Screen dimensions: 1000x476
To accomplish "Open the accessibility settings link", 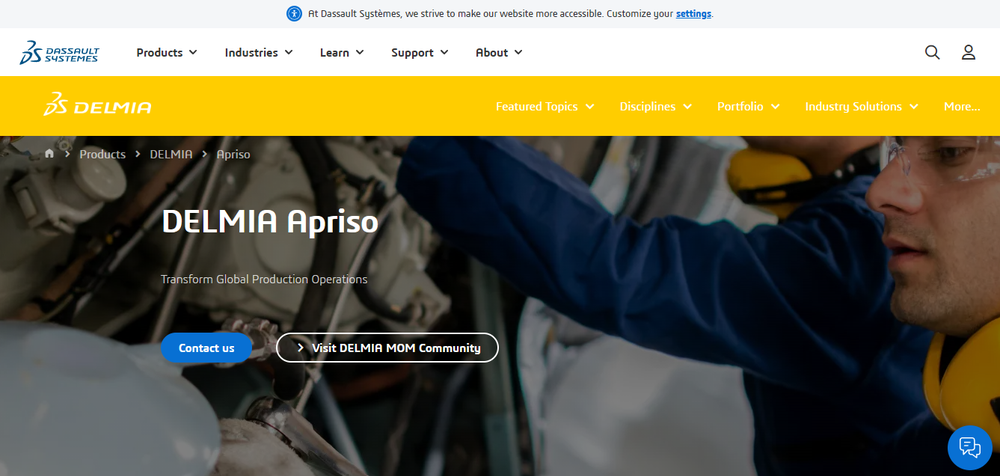I will click(693, 14).
